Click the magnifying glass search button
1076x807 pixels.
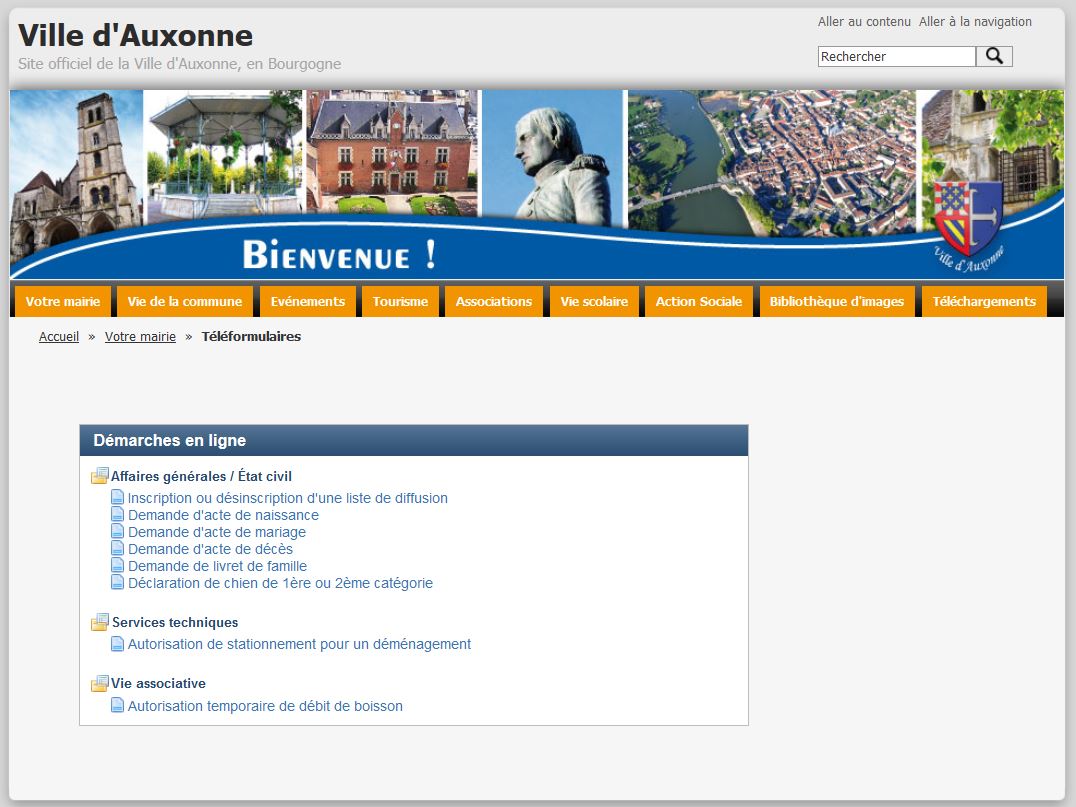coord(994,57)
